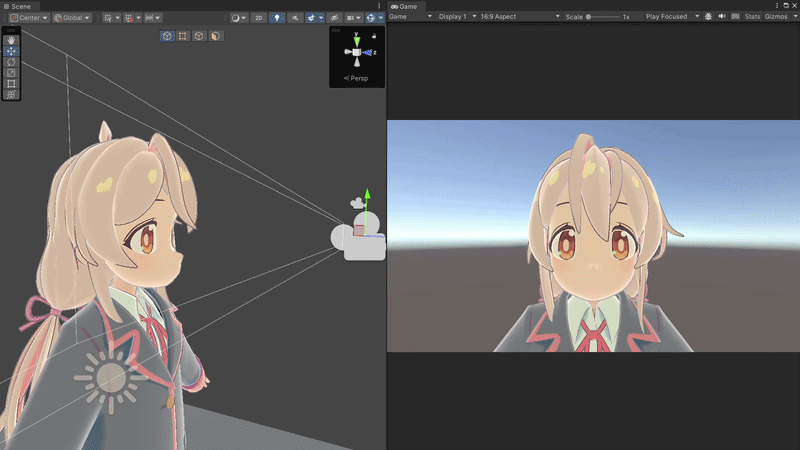Toggle hidden objects scene visibility button
The width and height of the screenshot is (800, 450).
pos(334,18)
